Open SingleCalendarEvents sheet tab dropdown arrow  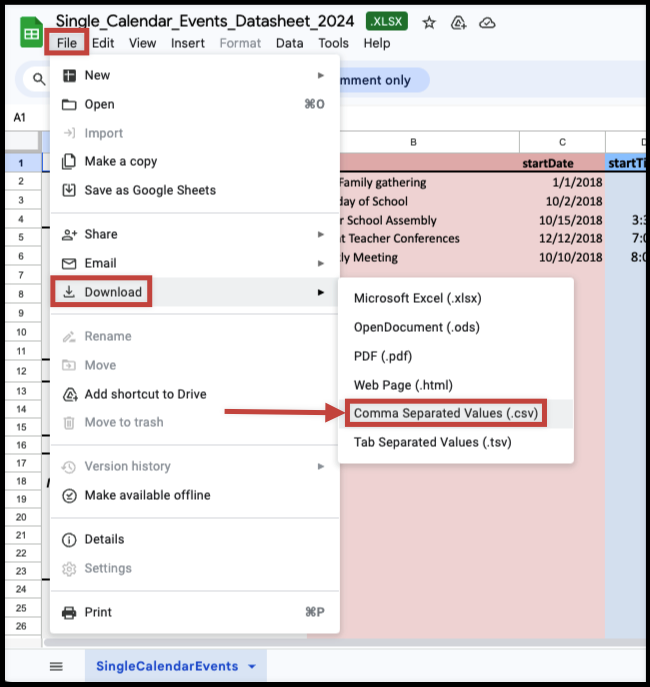click(x=252, y=666)
